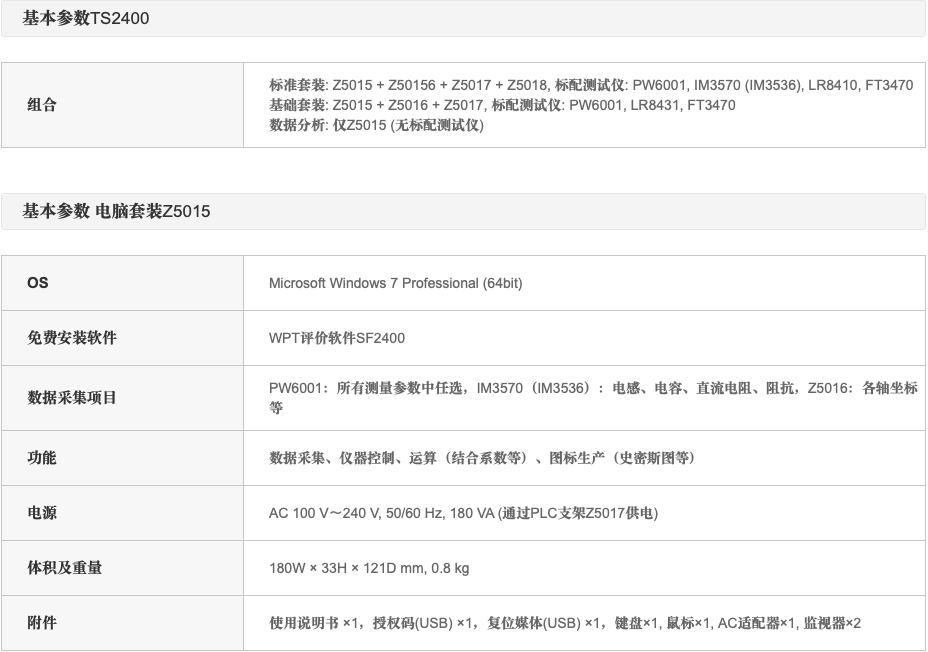Click the 数据分析: 仅Z5015 line
928x652 pixels.
point(376,125)
